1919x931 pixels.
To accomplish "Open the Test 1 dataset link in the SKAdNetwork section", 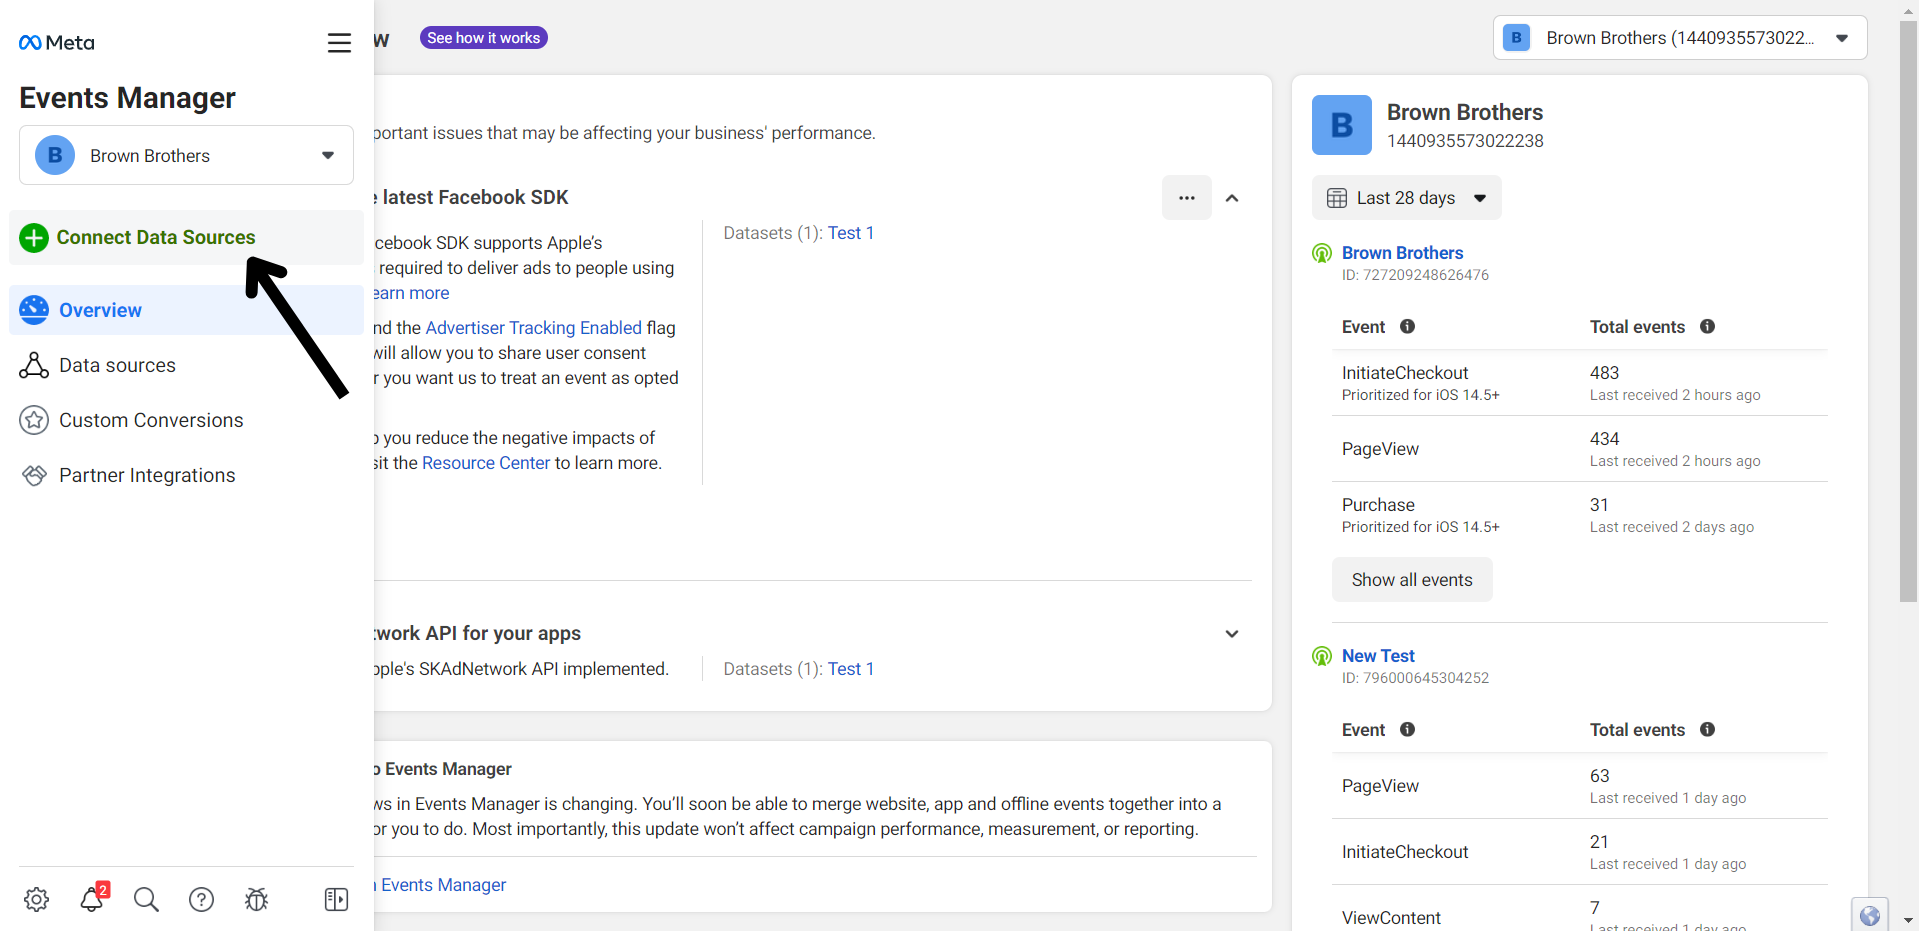I will pyautogui.click(x=850, y=669).
